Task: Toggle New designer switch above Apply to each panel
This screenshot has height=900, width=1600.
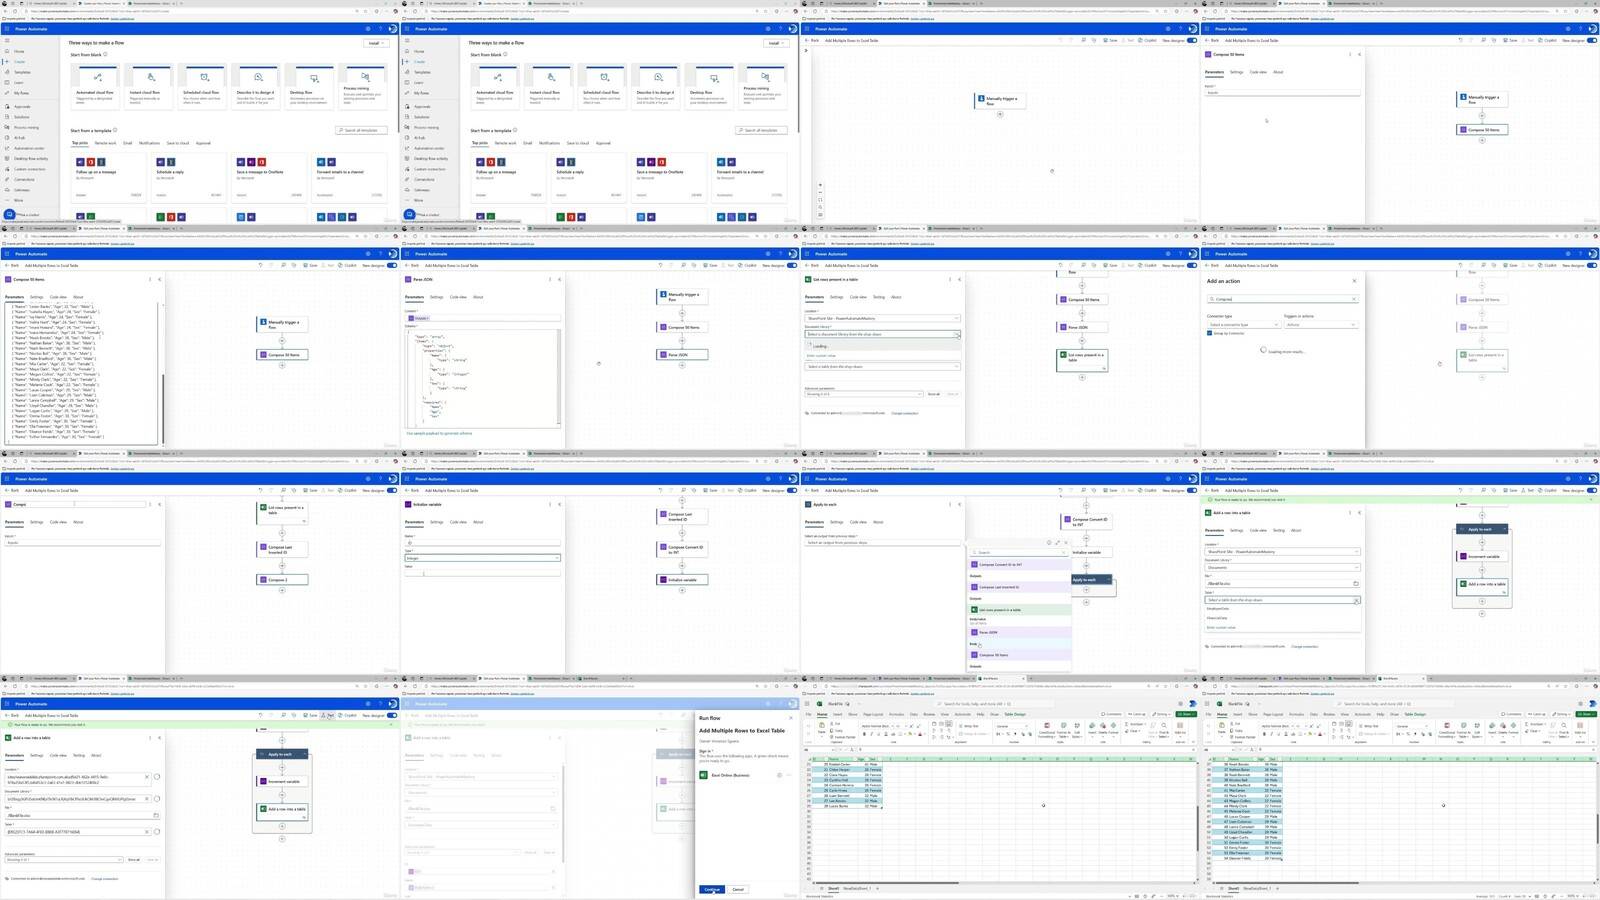Action: [1192, 490]
